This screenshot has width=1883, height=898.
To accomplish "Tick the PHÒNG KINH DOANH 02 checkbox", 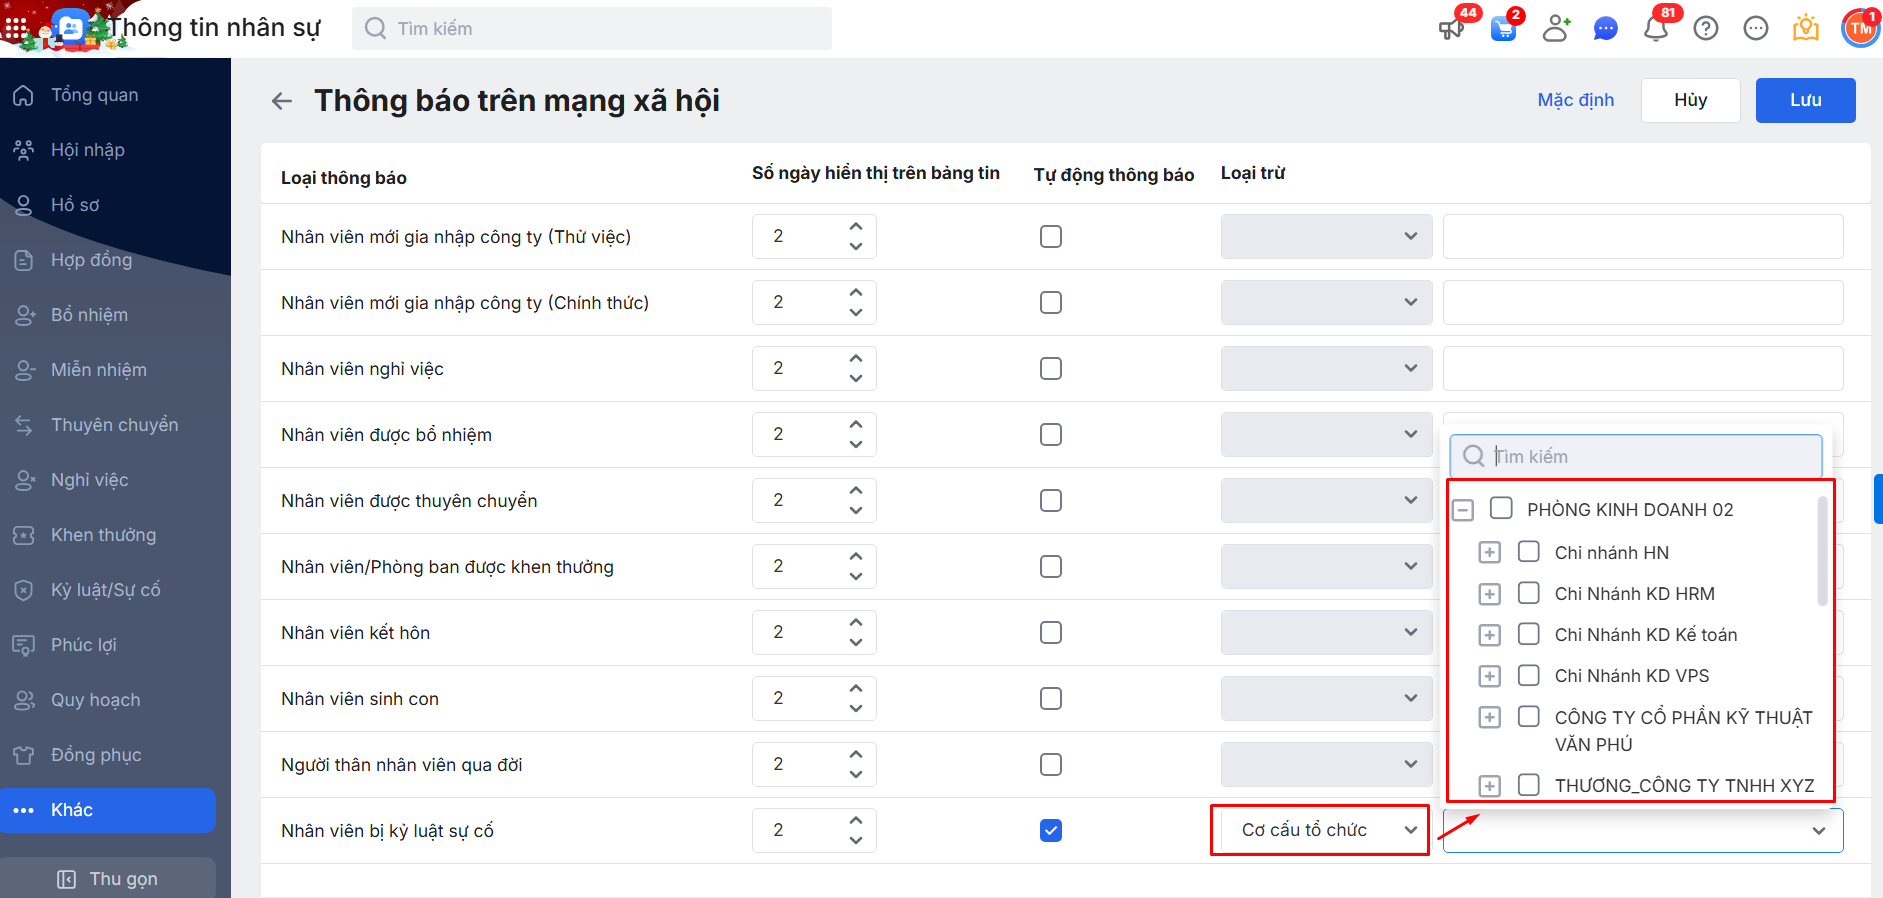I will (x=1501, y=509).
